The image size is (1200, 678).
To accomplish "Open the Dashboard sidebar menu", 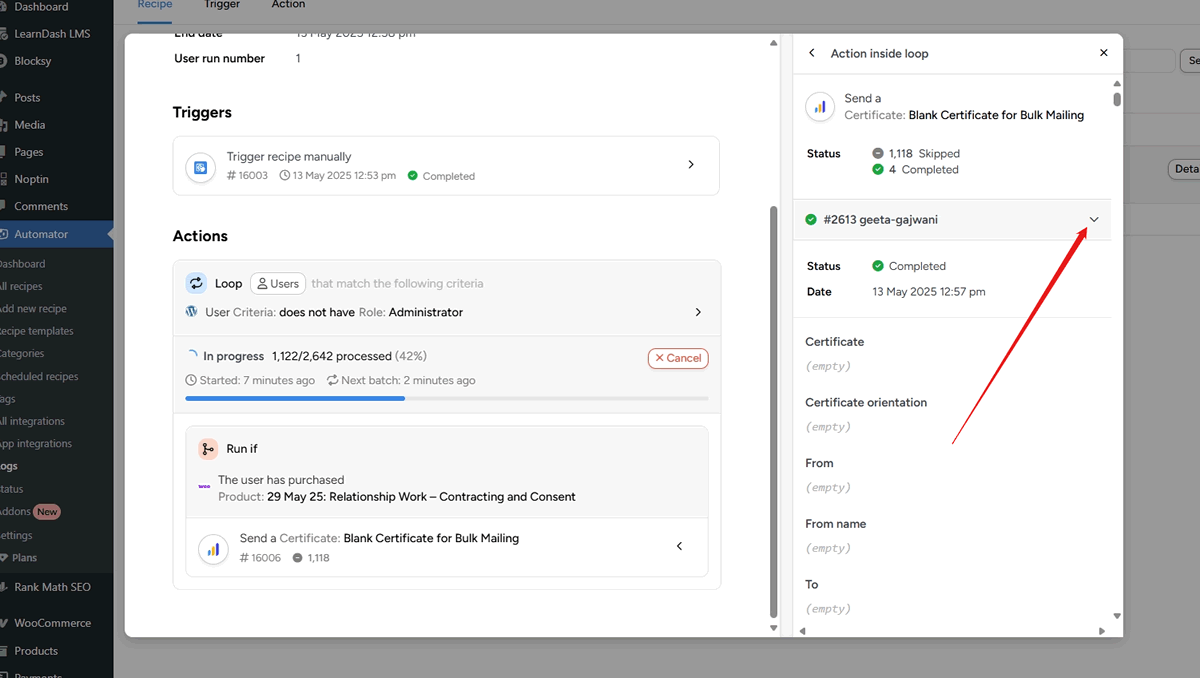I will [x=41, y=7].
